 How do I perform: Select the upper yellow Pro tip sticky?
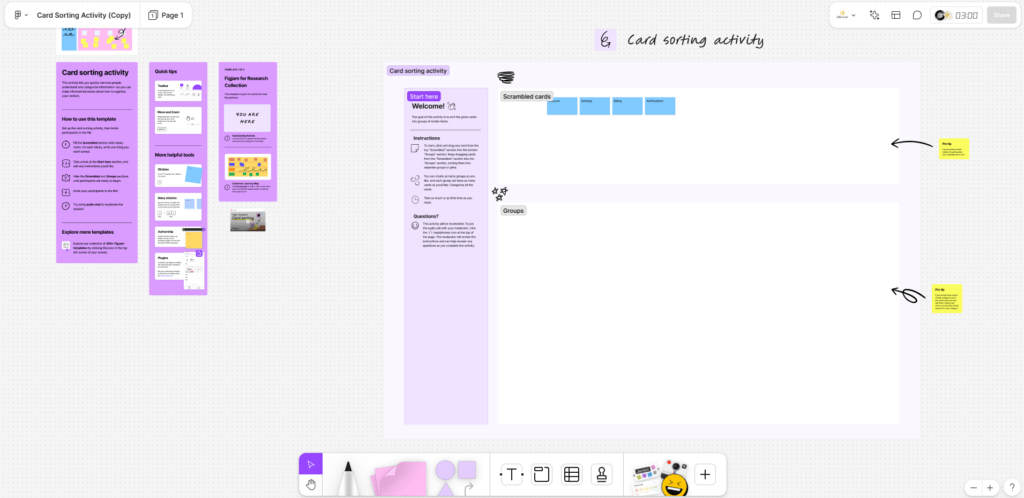953,149
